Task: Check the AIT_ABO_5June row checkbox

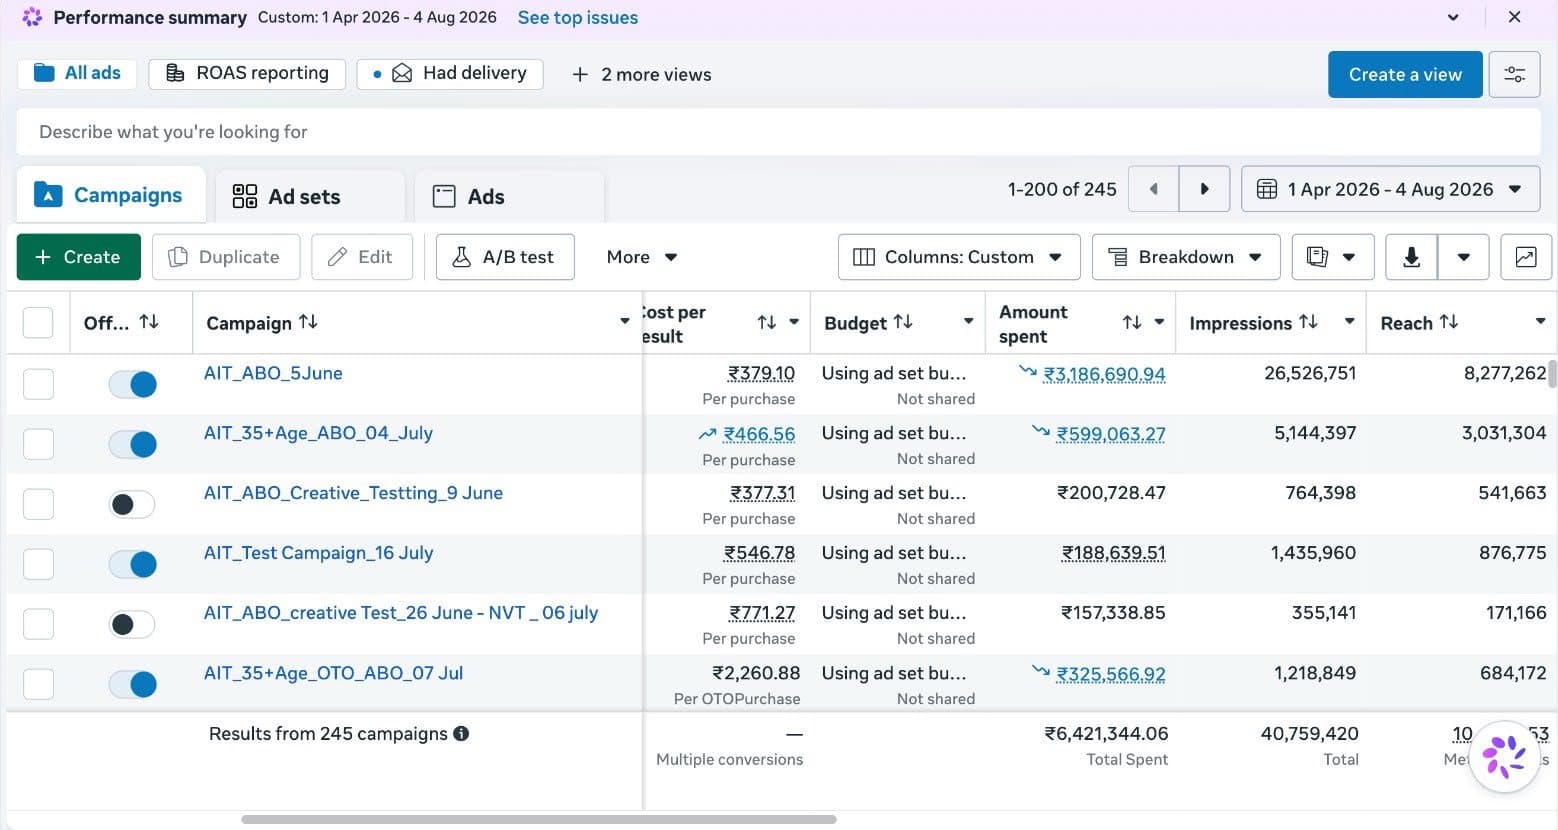Action: point(38,384)
